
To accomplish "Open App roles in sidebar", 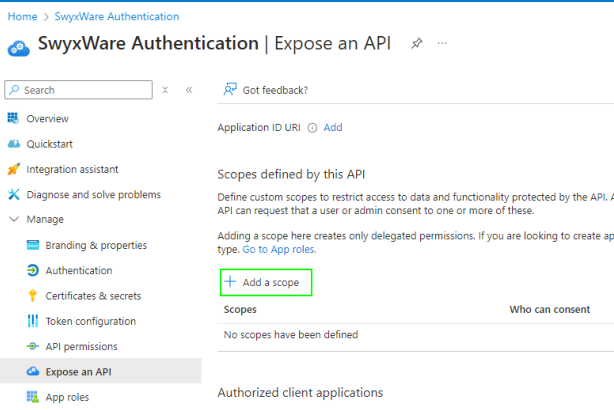I will click(x=67, y=397).
